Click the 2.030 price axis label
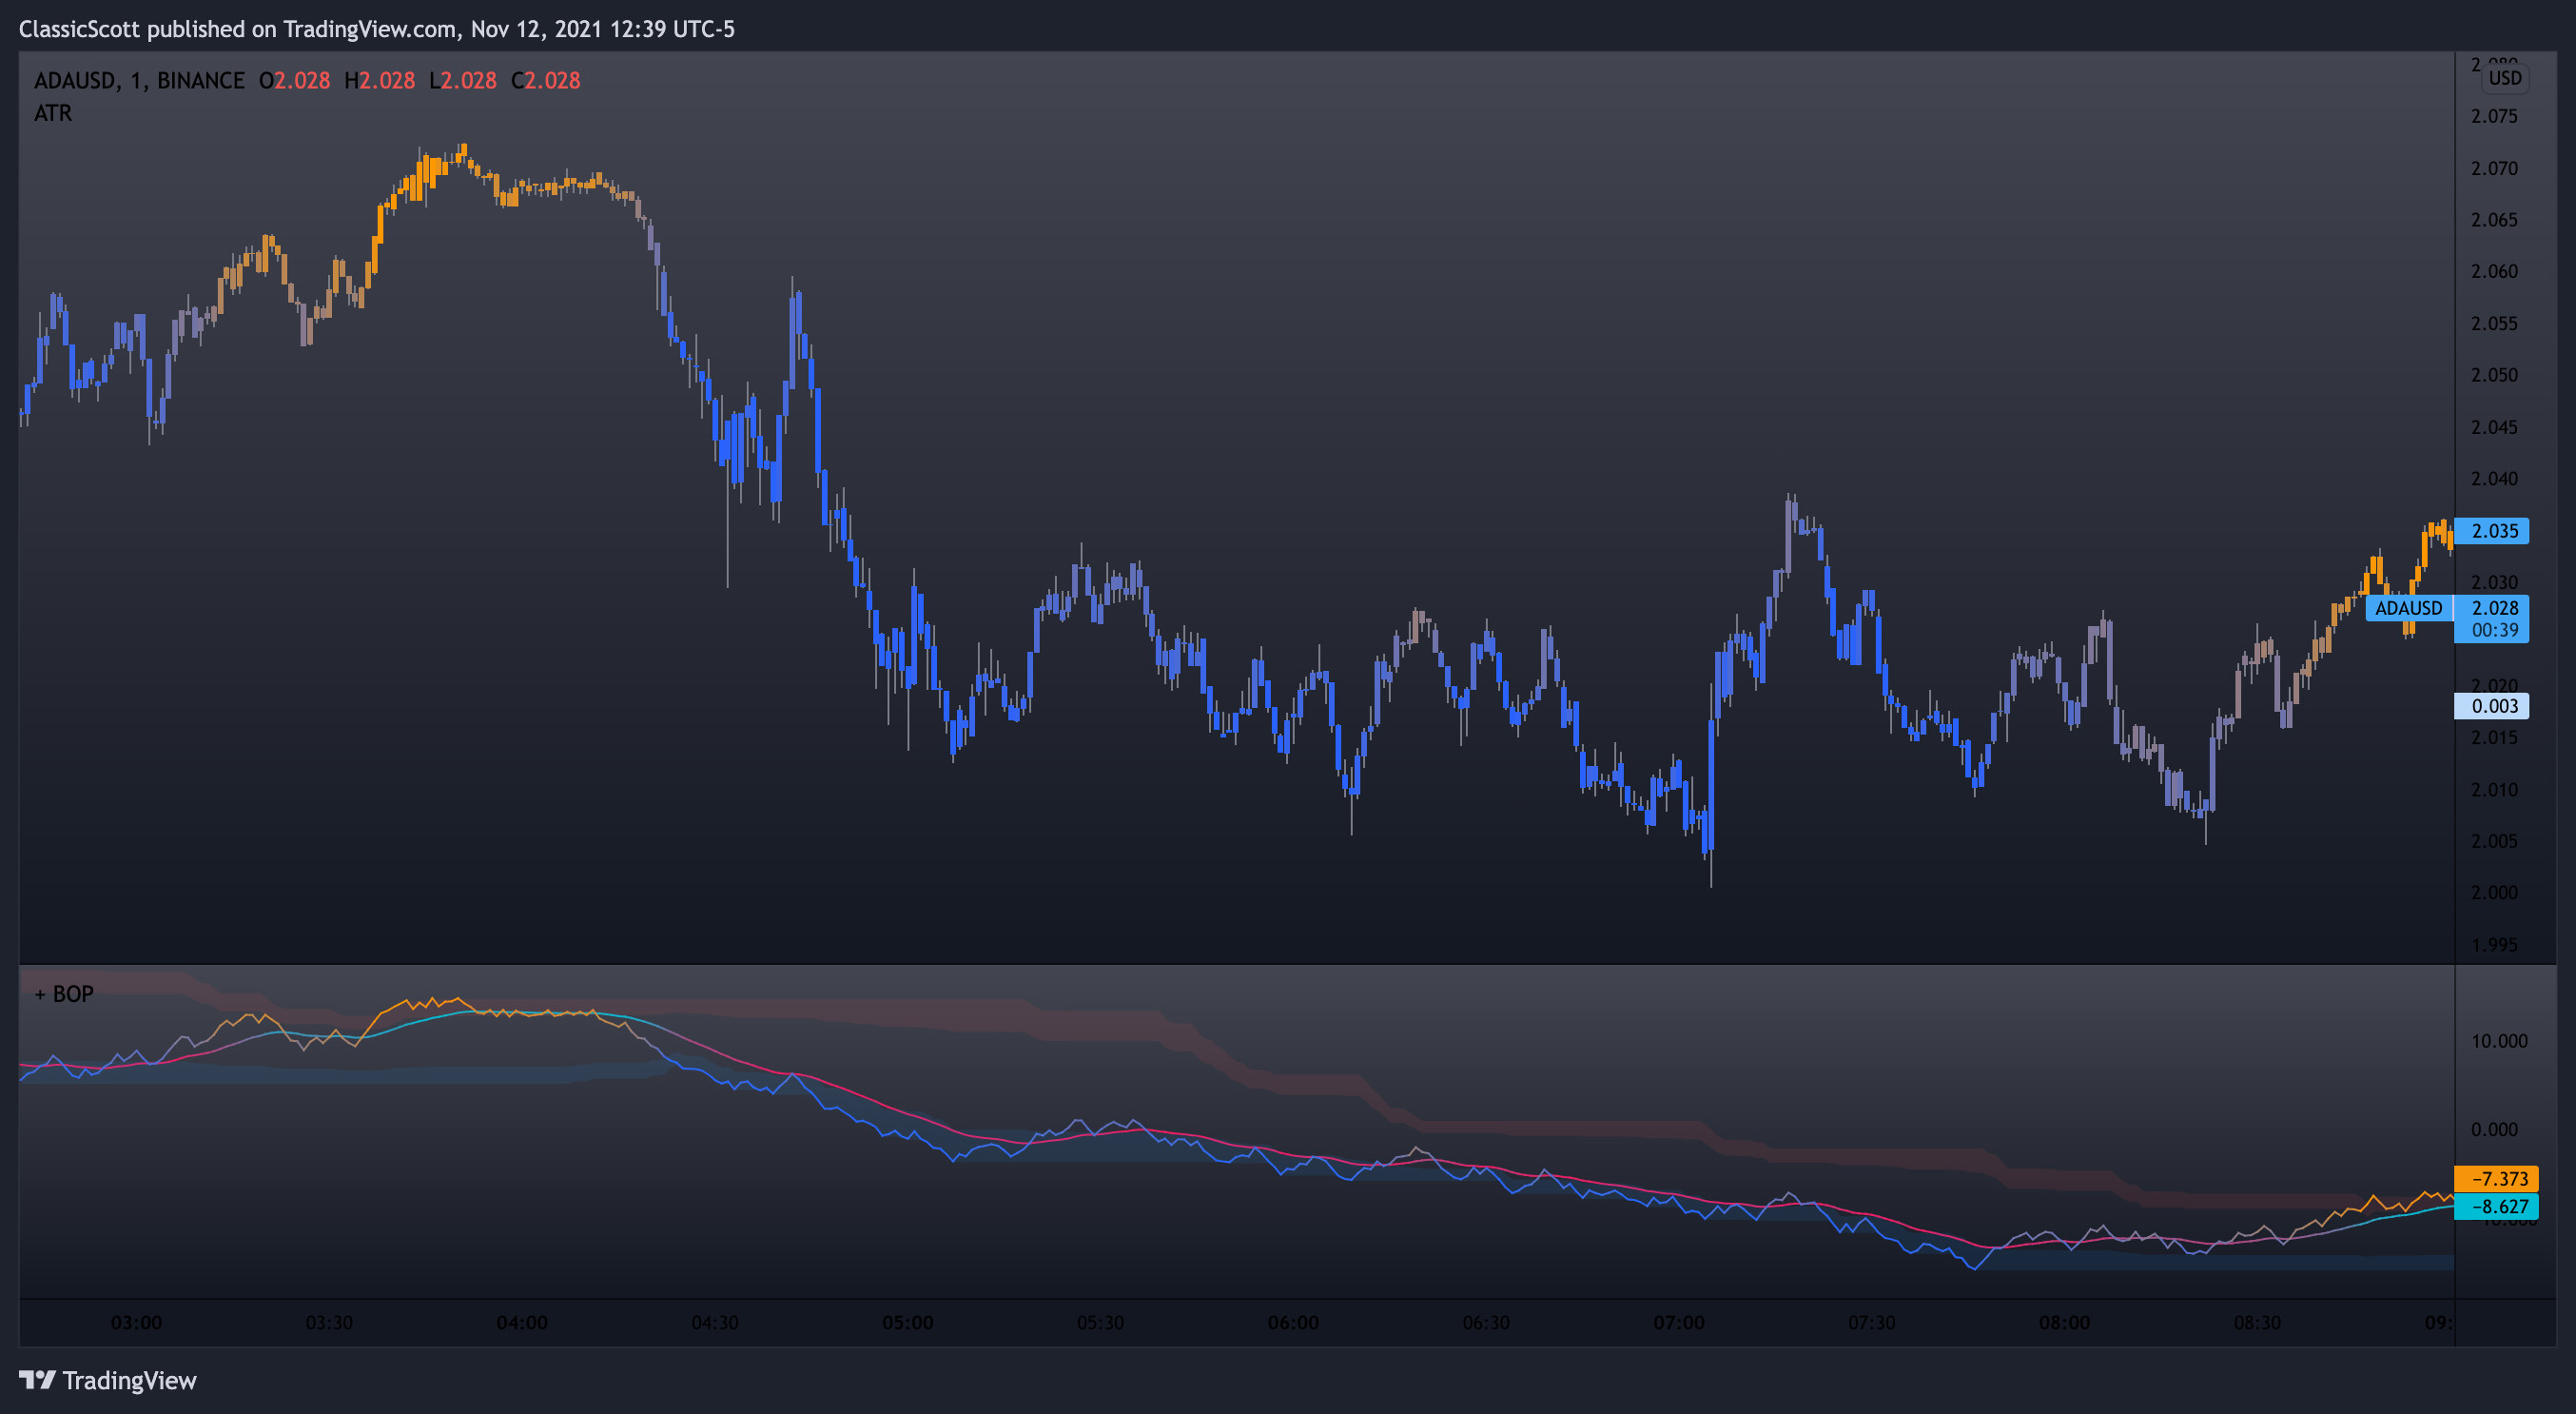The height and width of the screenshot is (1414, 2576). [x=2494, y=582]
